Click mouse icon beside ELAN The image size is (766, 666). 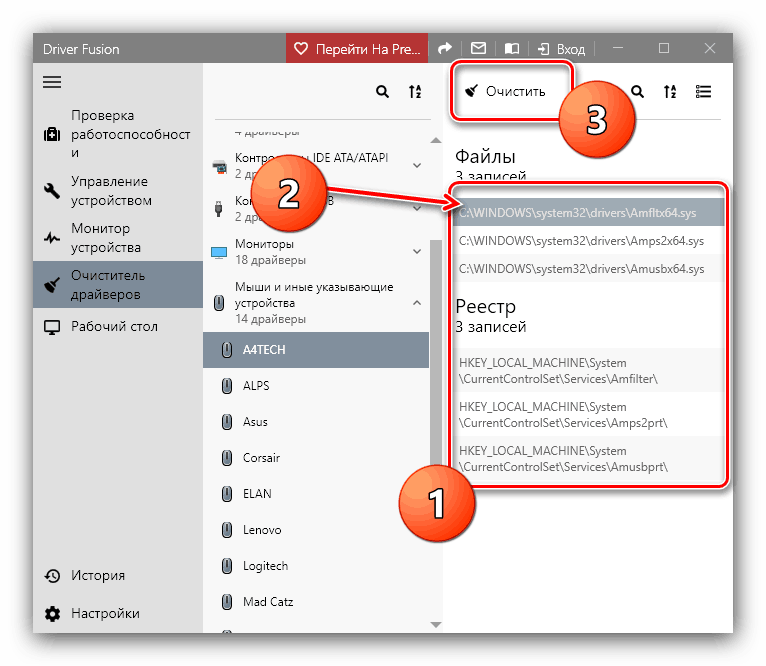[x=227, y=494]
